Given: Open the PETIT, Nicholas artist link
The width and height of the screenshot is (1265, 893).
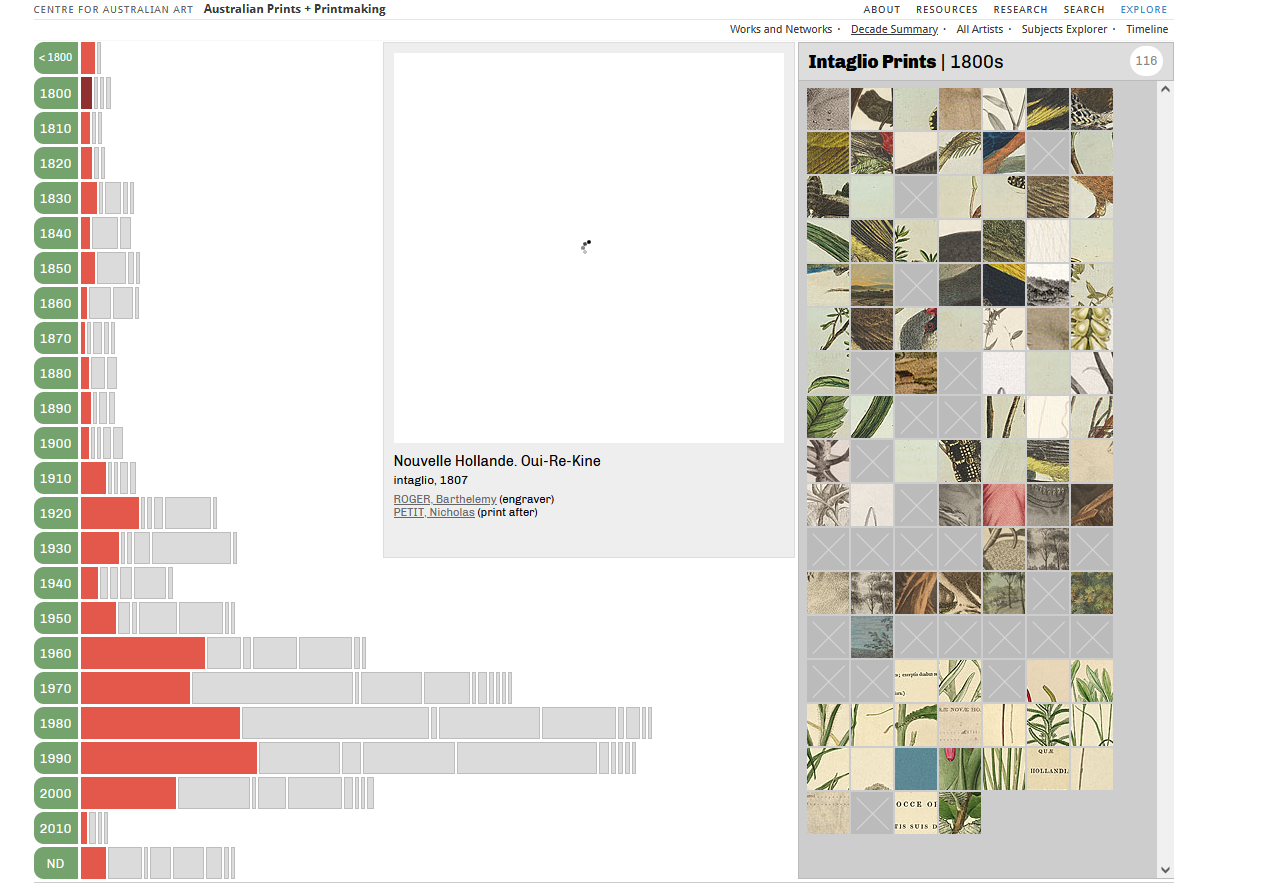Looking at the screenshot, I should pos(434,513).
